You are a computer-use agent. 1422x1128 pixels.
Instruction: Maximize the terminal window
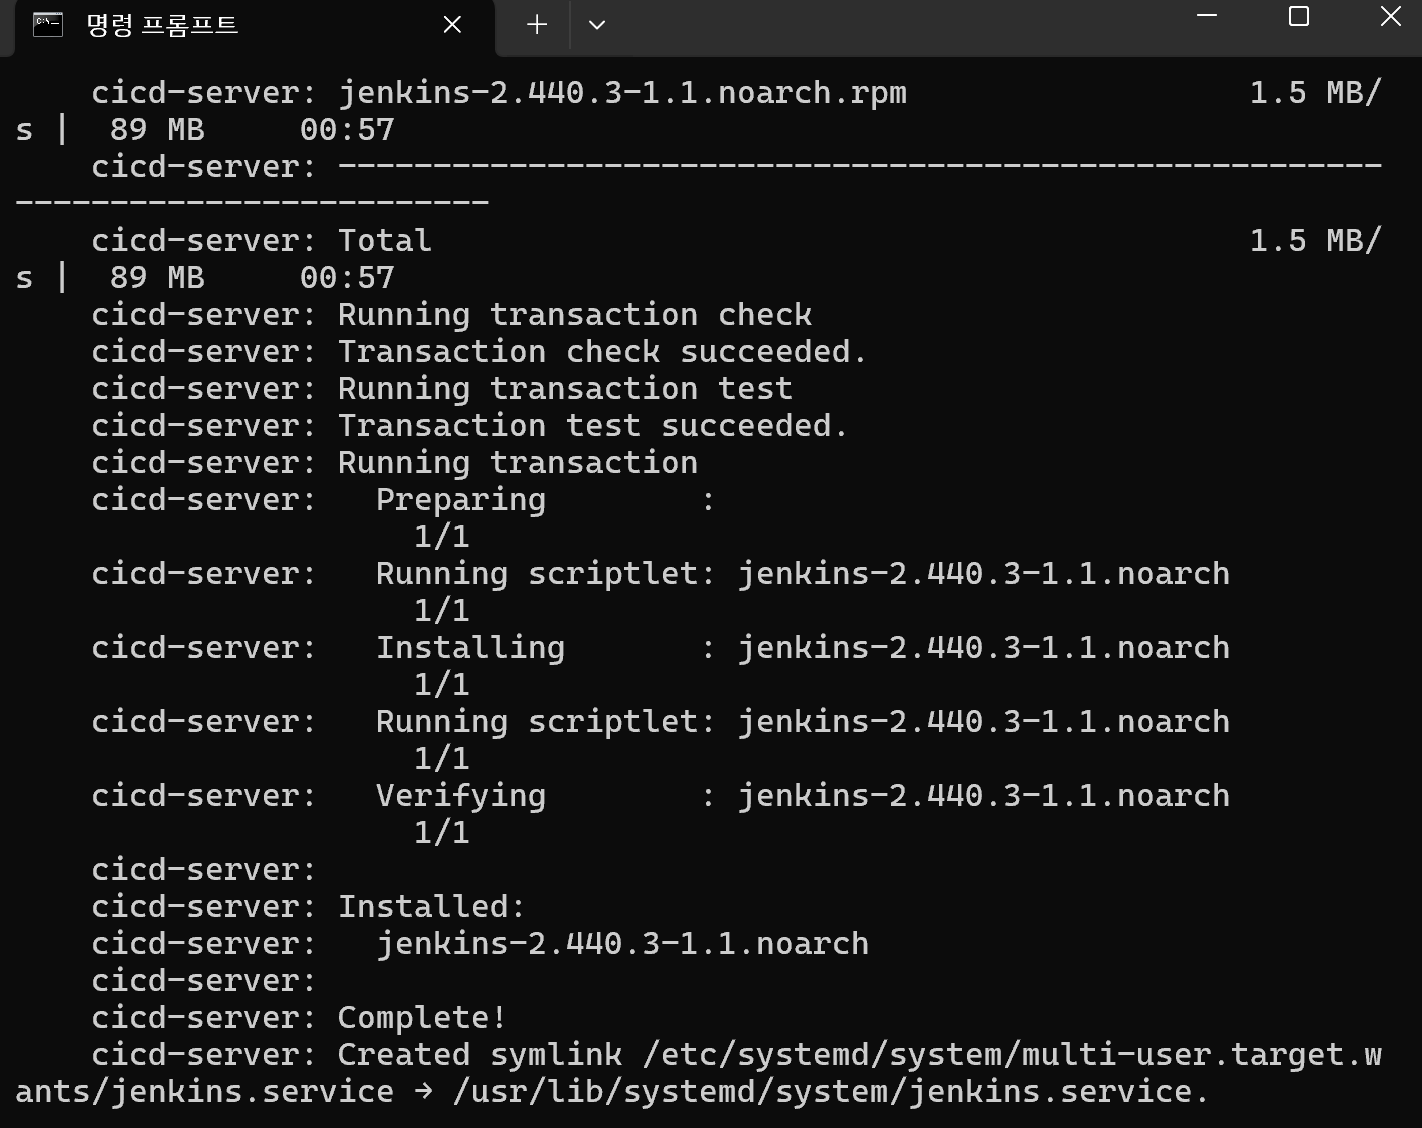pos(1298,16)
